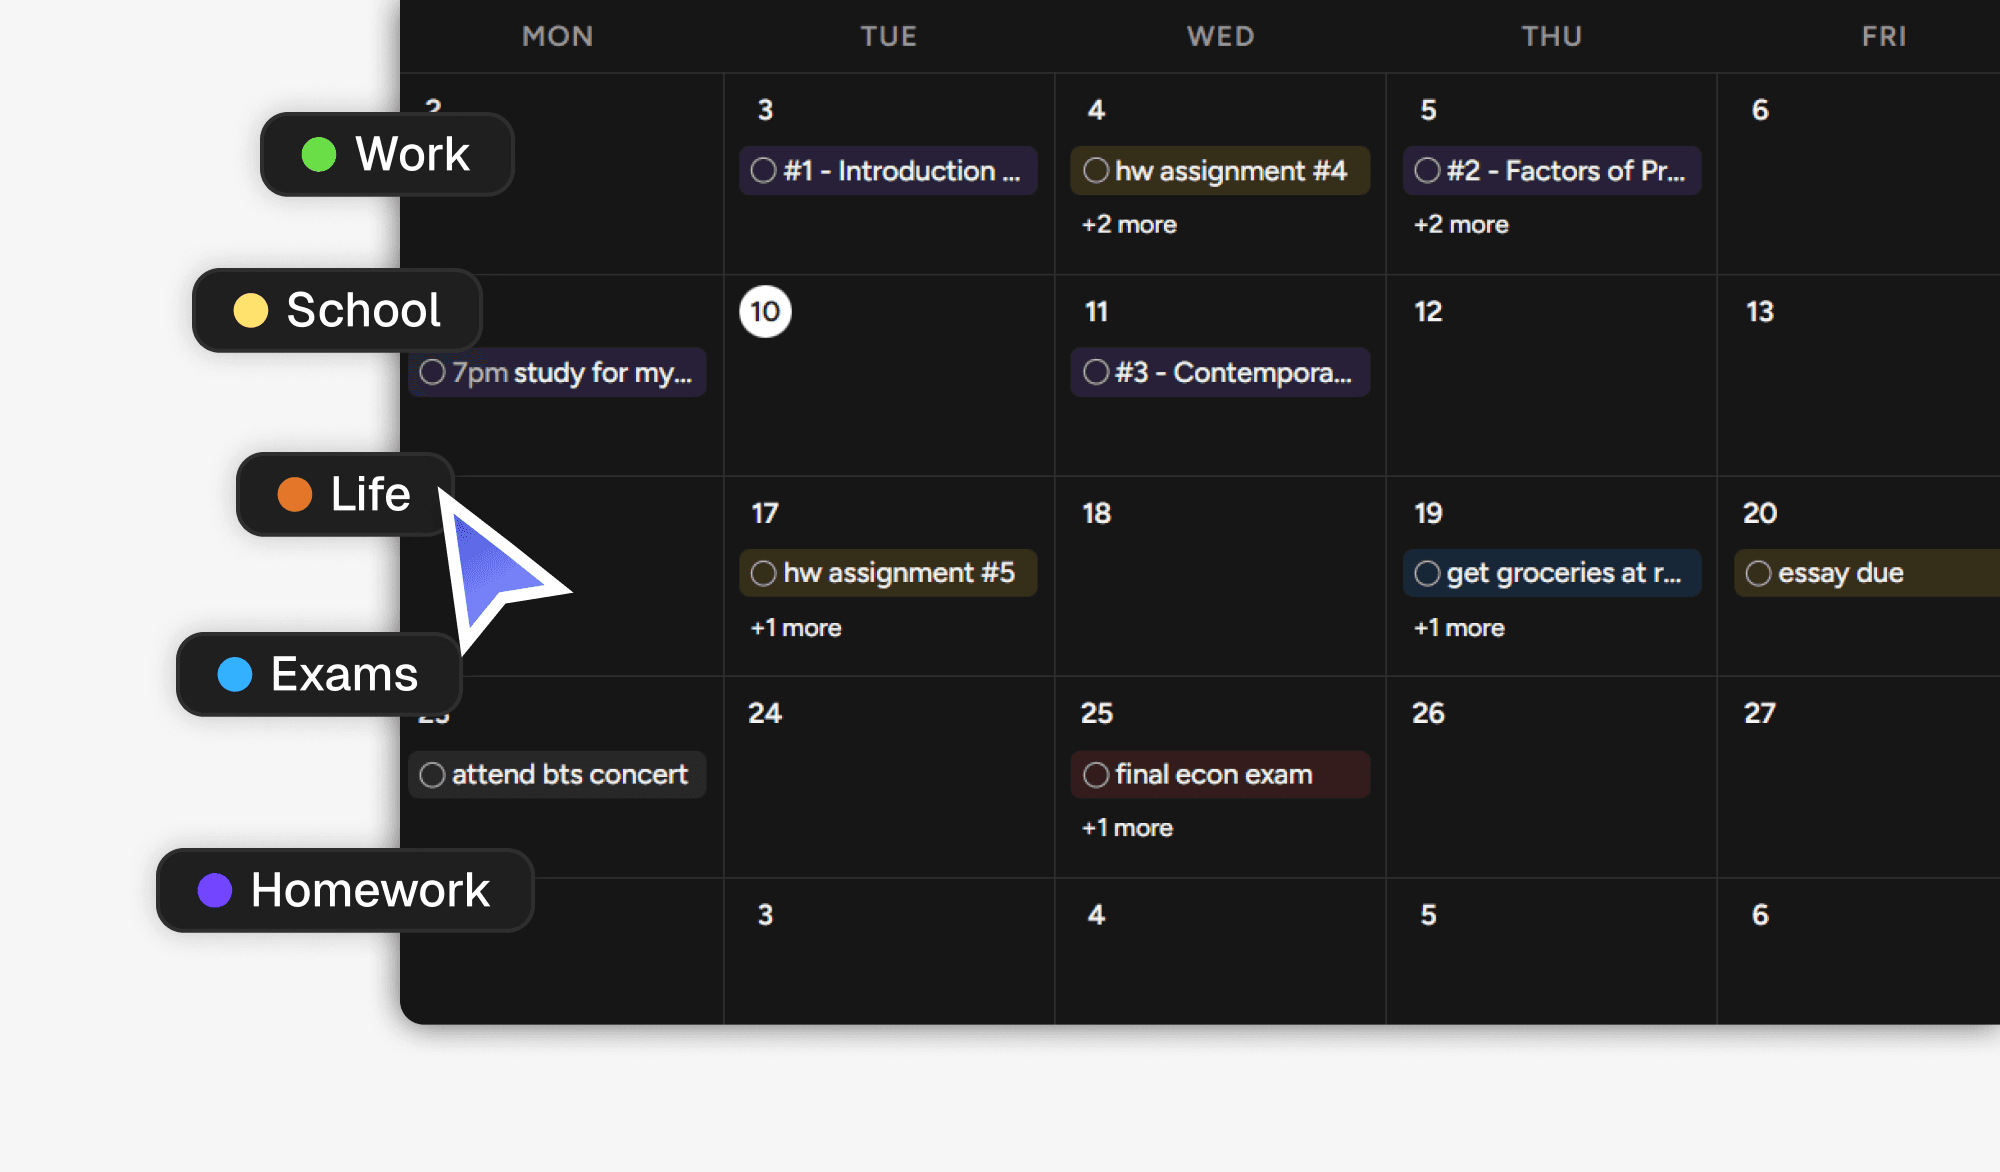The width and height of the screenshot is (2000, 1172).
Task: Expand "+2 more" on Thursday the 5th
Action: pyautogui.click(x=1460, y=224)
